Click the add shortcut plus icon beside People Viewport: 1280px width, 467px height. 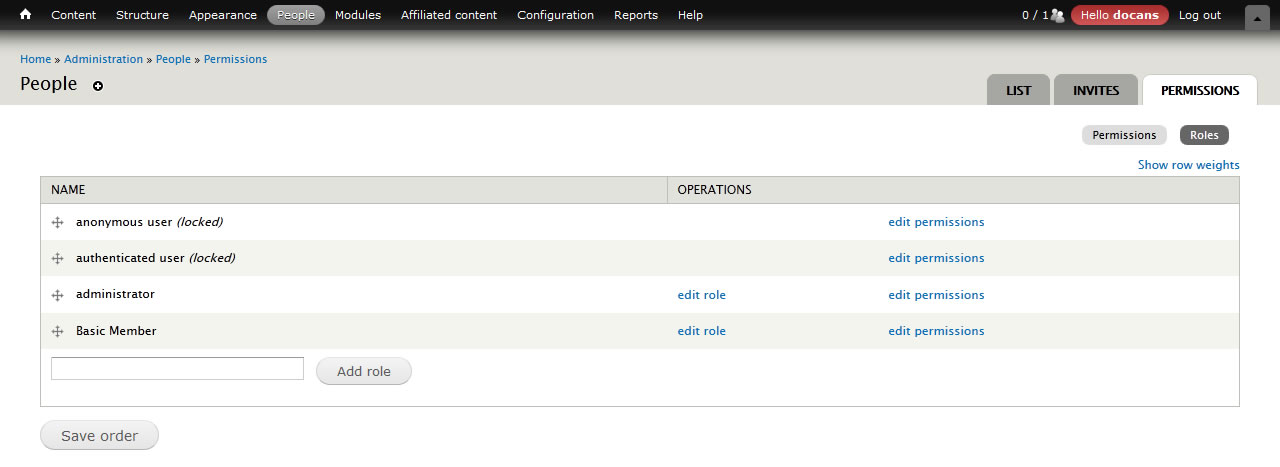(x=98, y=86)
